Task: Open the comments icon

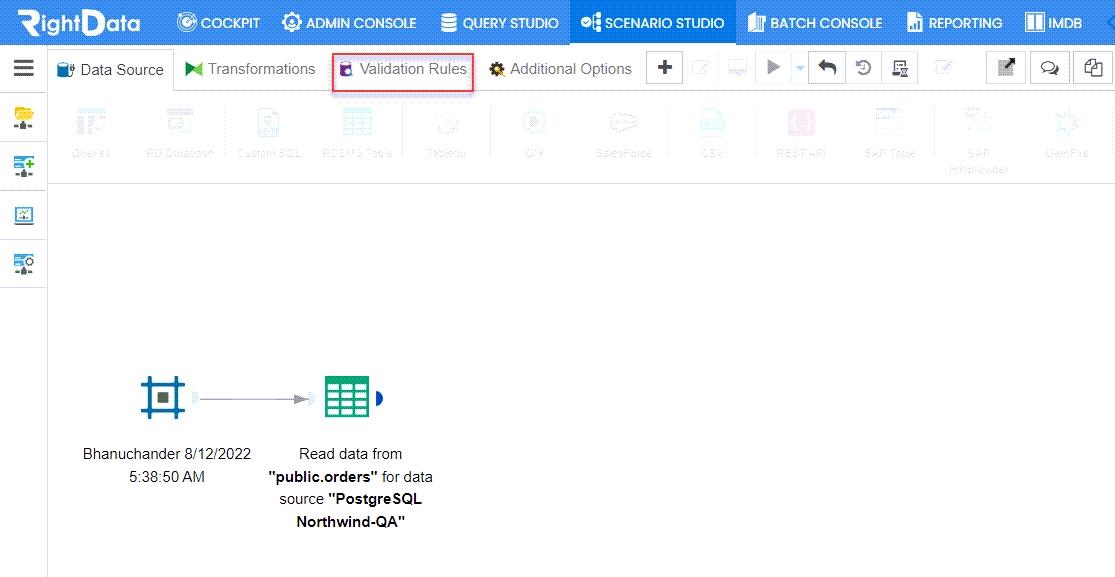Action: pos(1048,67)
